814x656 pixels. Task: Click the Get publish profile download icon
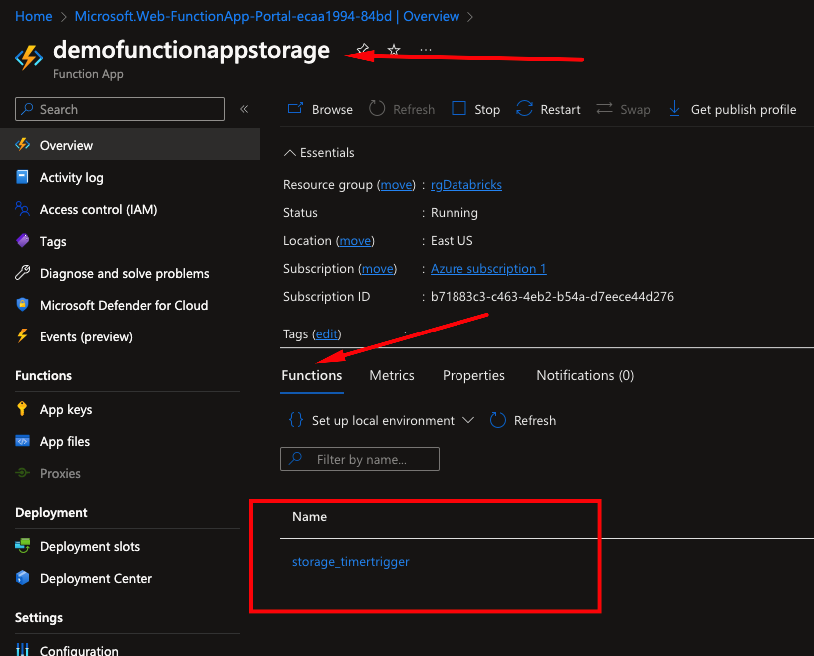click(x=674, y=108)
